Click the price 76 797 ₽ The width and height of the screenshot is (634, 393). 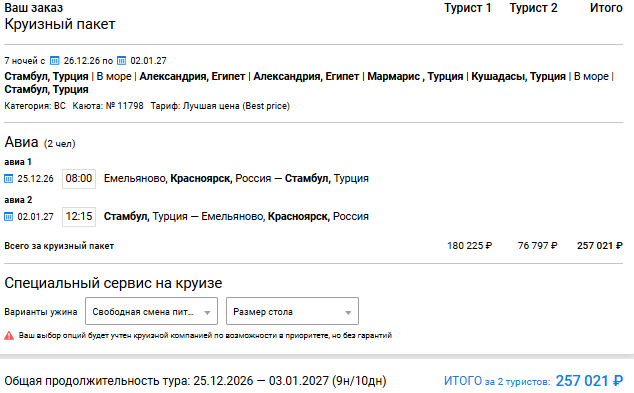tap(537, 245)
